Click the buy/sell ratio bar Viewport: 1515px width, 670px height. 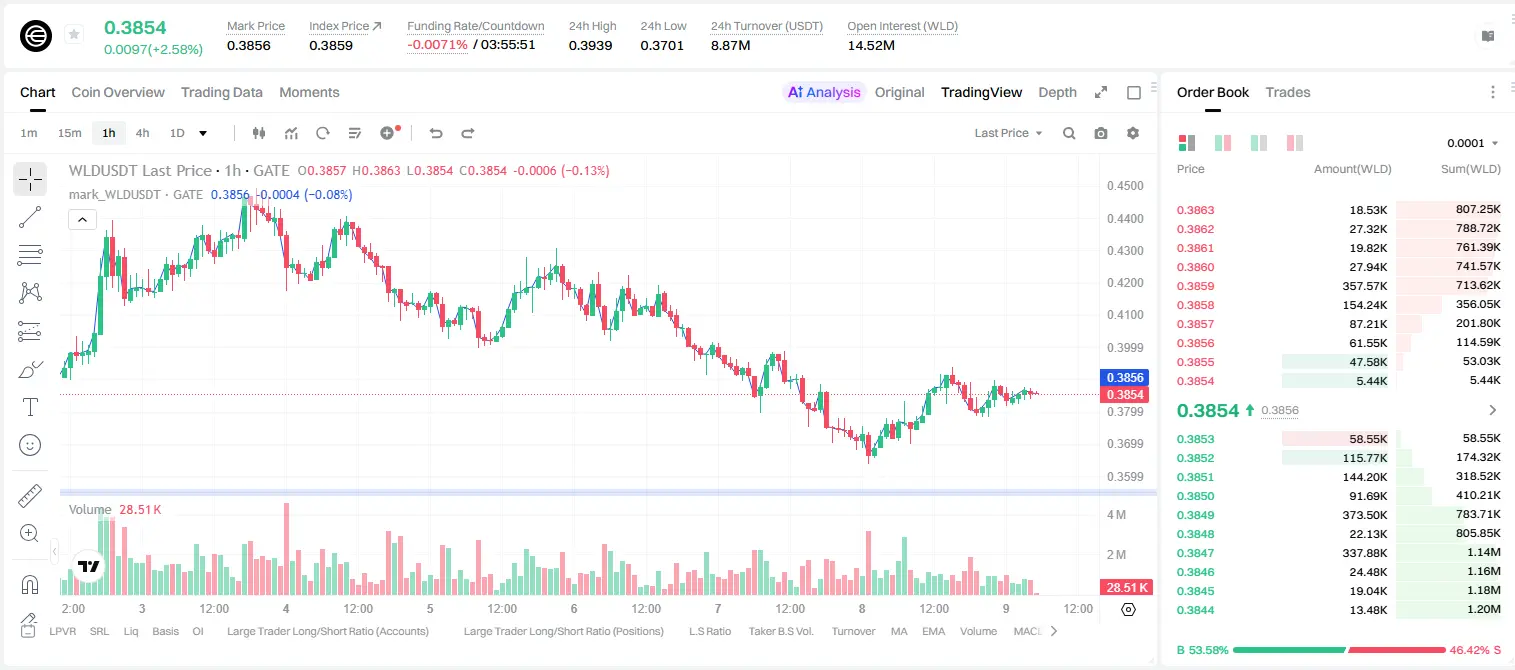point(1340,650)
